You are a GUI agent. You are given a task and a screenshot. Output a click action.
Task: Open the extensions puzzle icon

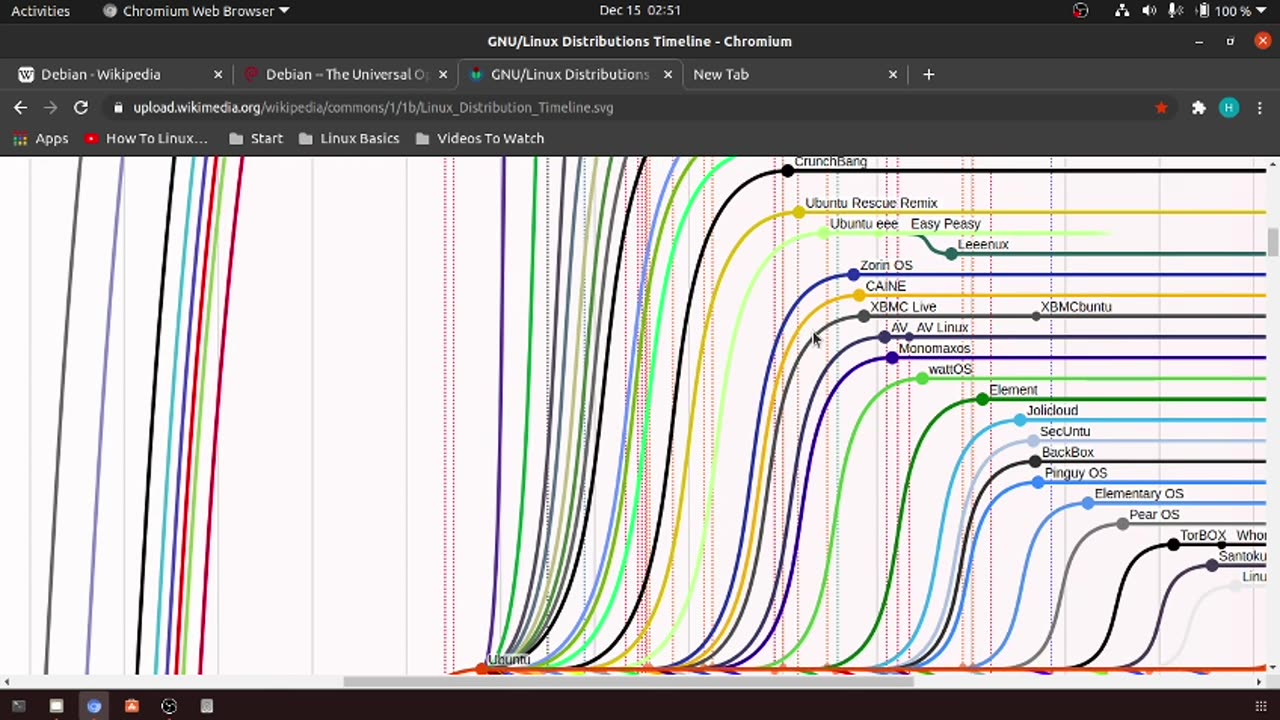click(x=1198, y=107)
